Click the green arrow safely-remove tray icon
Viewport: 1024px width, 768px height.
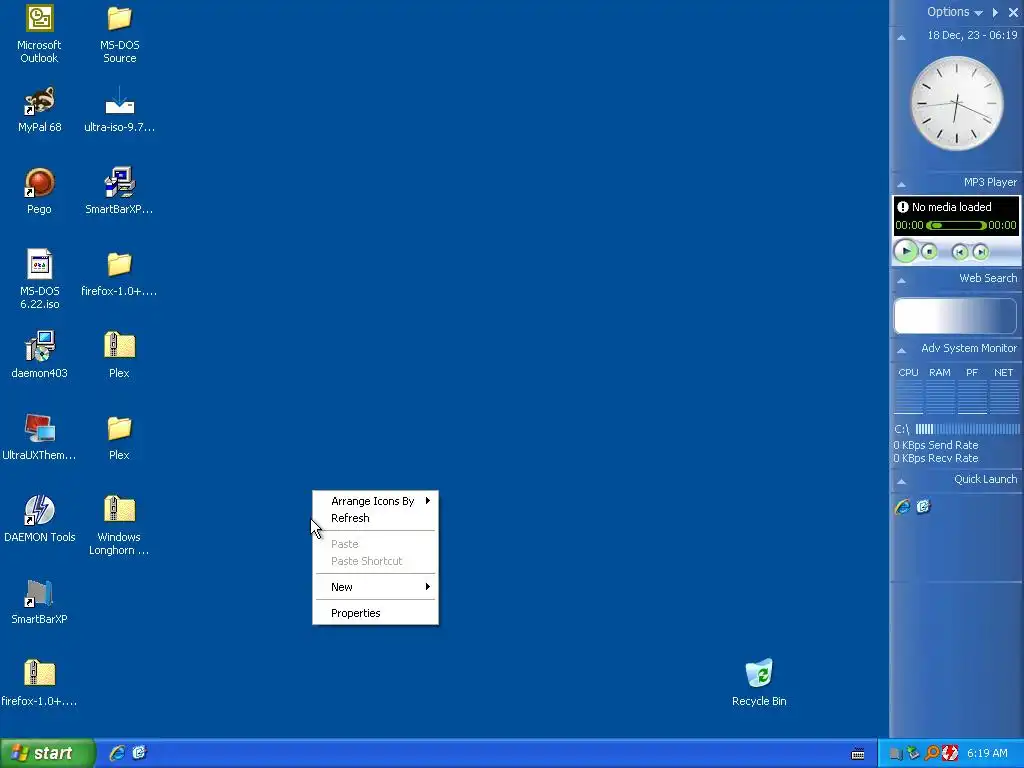coord(914,753)
